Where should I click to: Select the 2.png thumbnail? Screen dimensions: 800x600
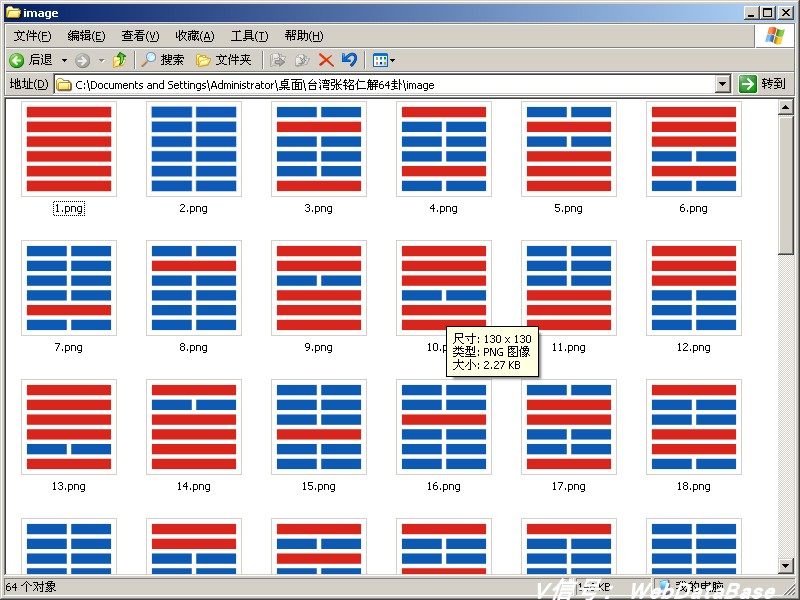194,148
